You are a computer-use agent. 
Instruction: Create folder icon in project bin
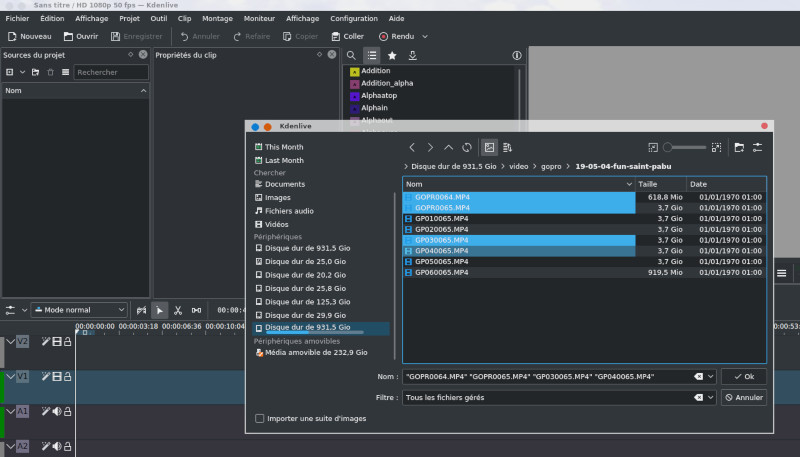(36, 72)
